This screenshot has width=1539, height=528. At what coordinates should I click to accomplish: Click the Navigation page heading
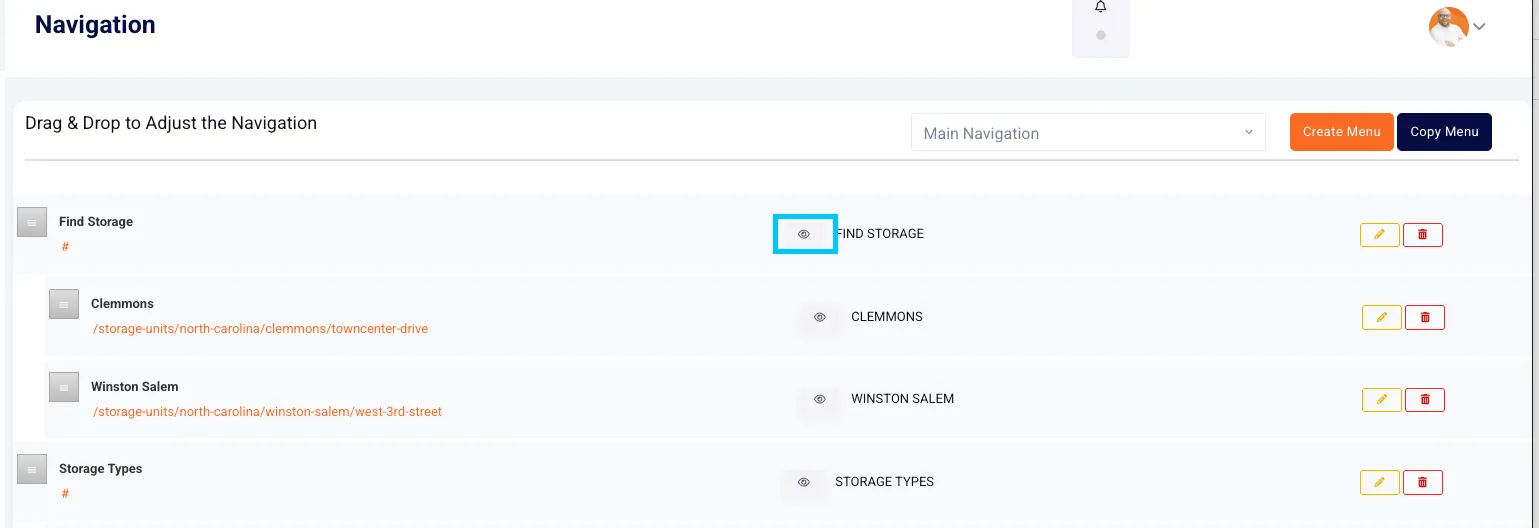95,25
